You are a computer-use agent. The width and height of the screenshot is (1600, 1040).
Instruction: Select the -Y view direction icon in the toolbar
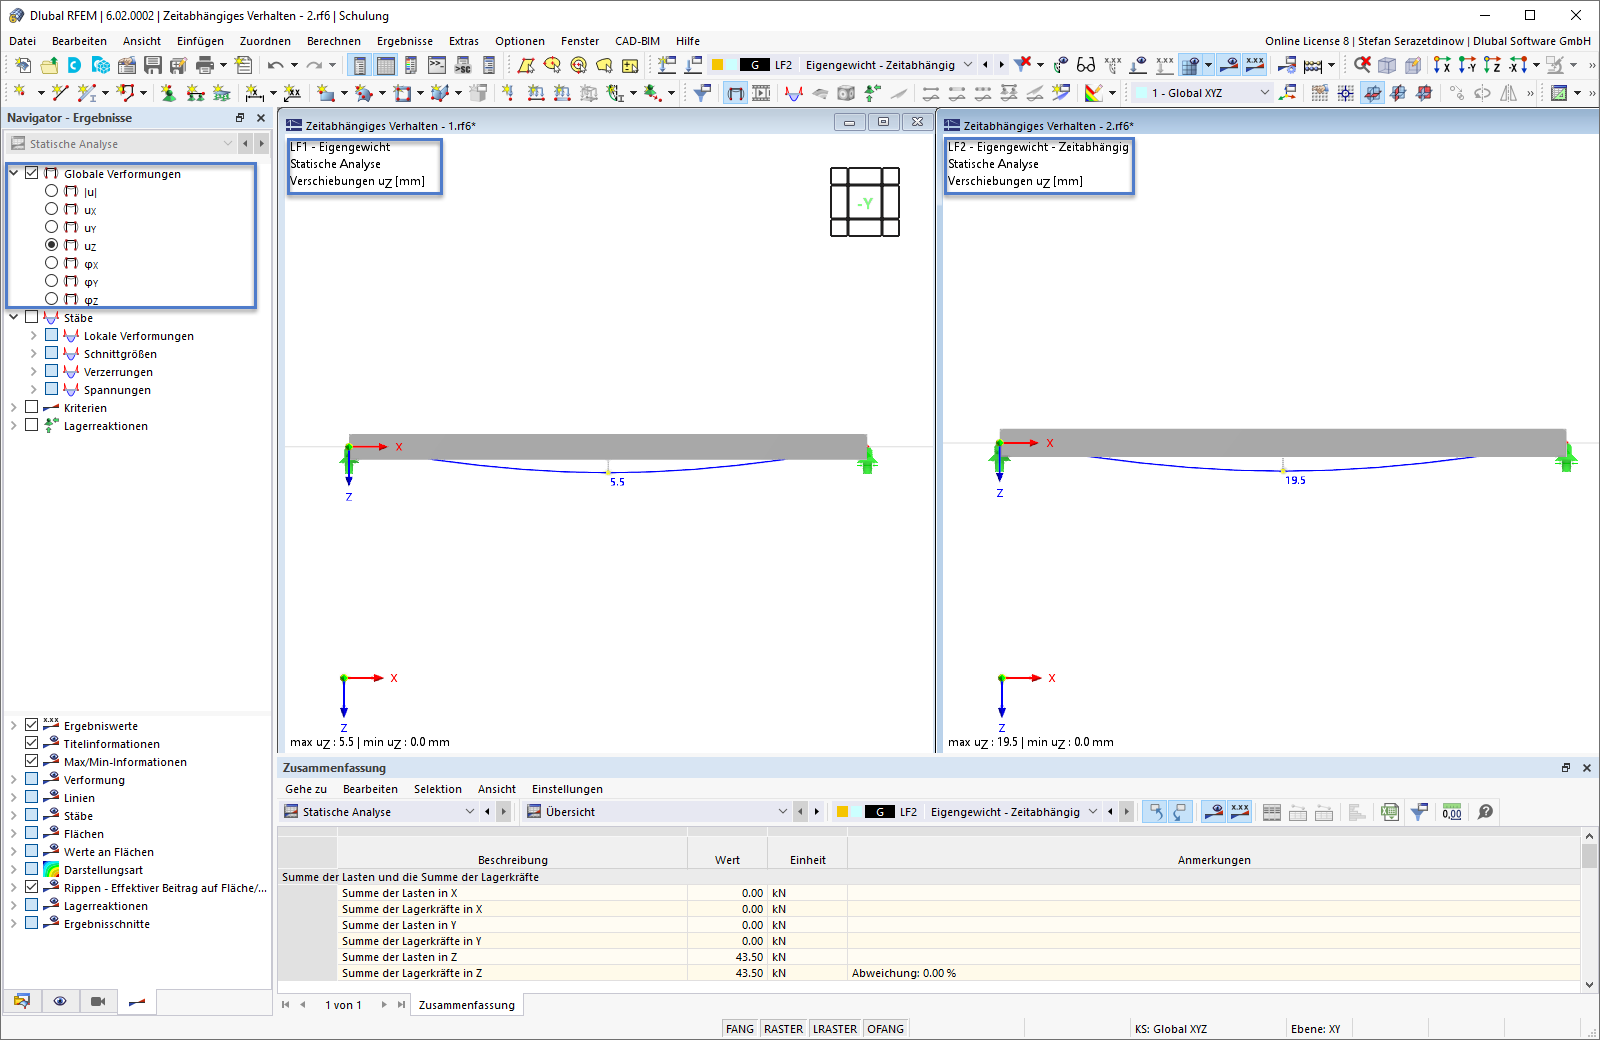1467,67
